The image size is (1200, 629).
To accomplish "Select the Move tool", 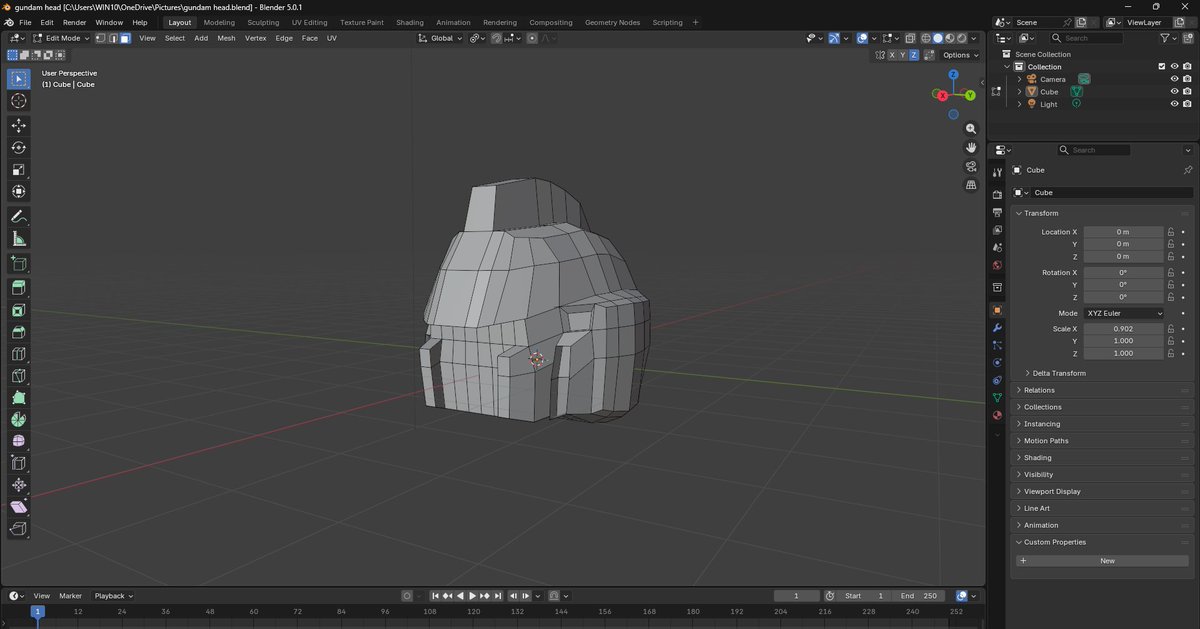I will [18, 125].
